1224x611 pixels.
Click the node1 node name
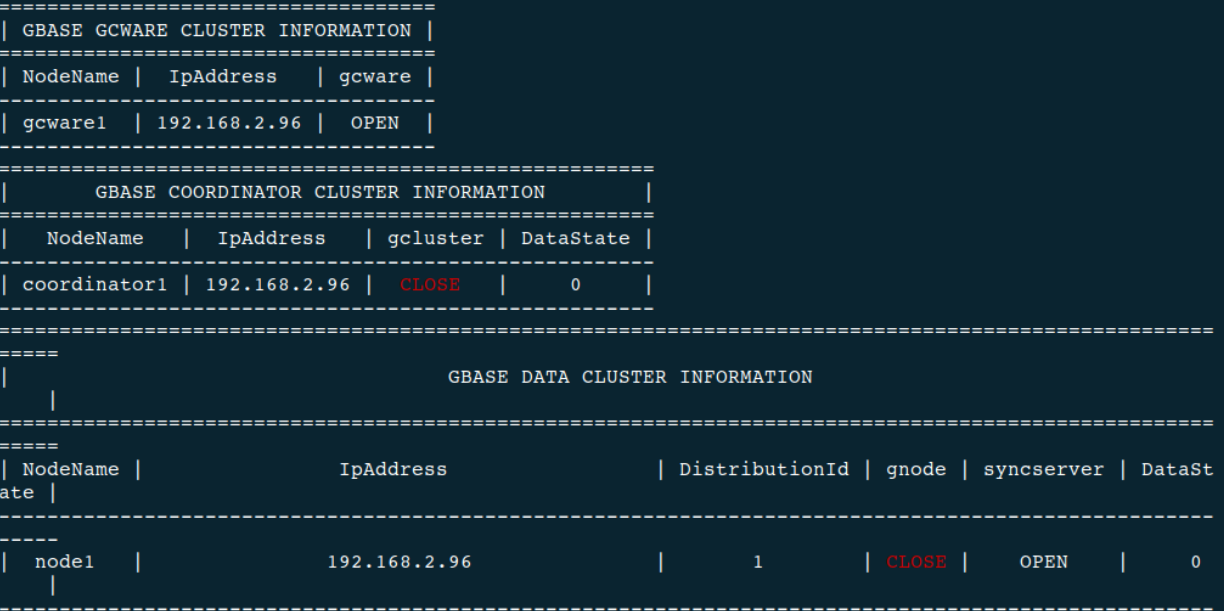[65, 562]
